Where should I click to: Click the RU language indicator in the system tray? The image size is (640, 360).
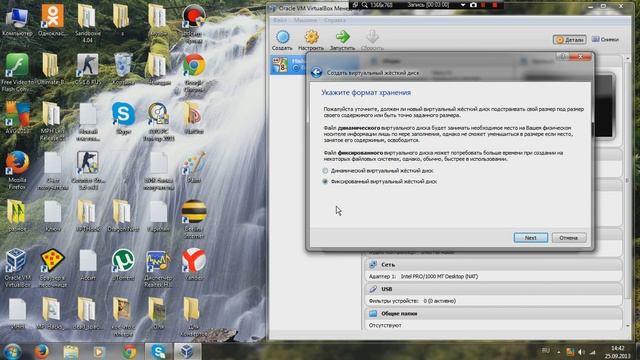coord(546,351)
